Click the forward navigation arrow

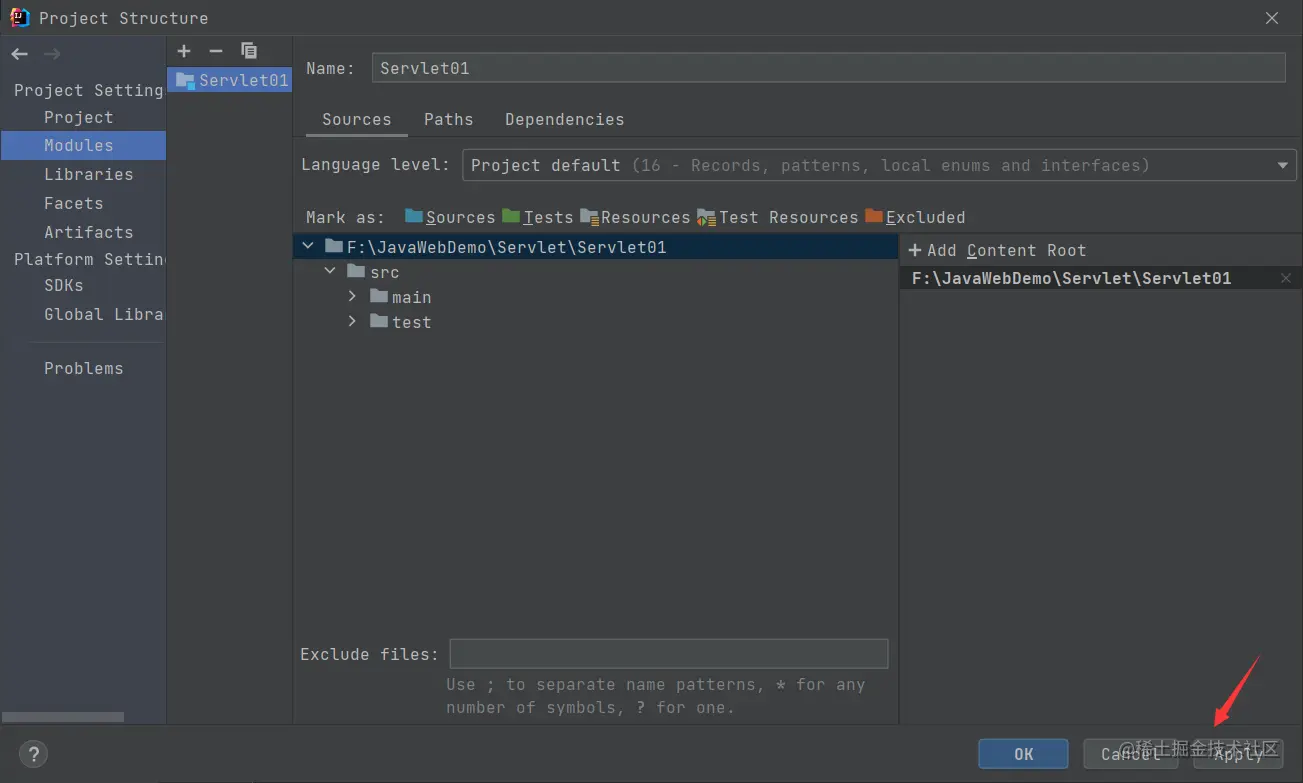(52, 54)
